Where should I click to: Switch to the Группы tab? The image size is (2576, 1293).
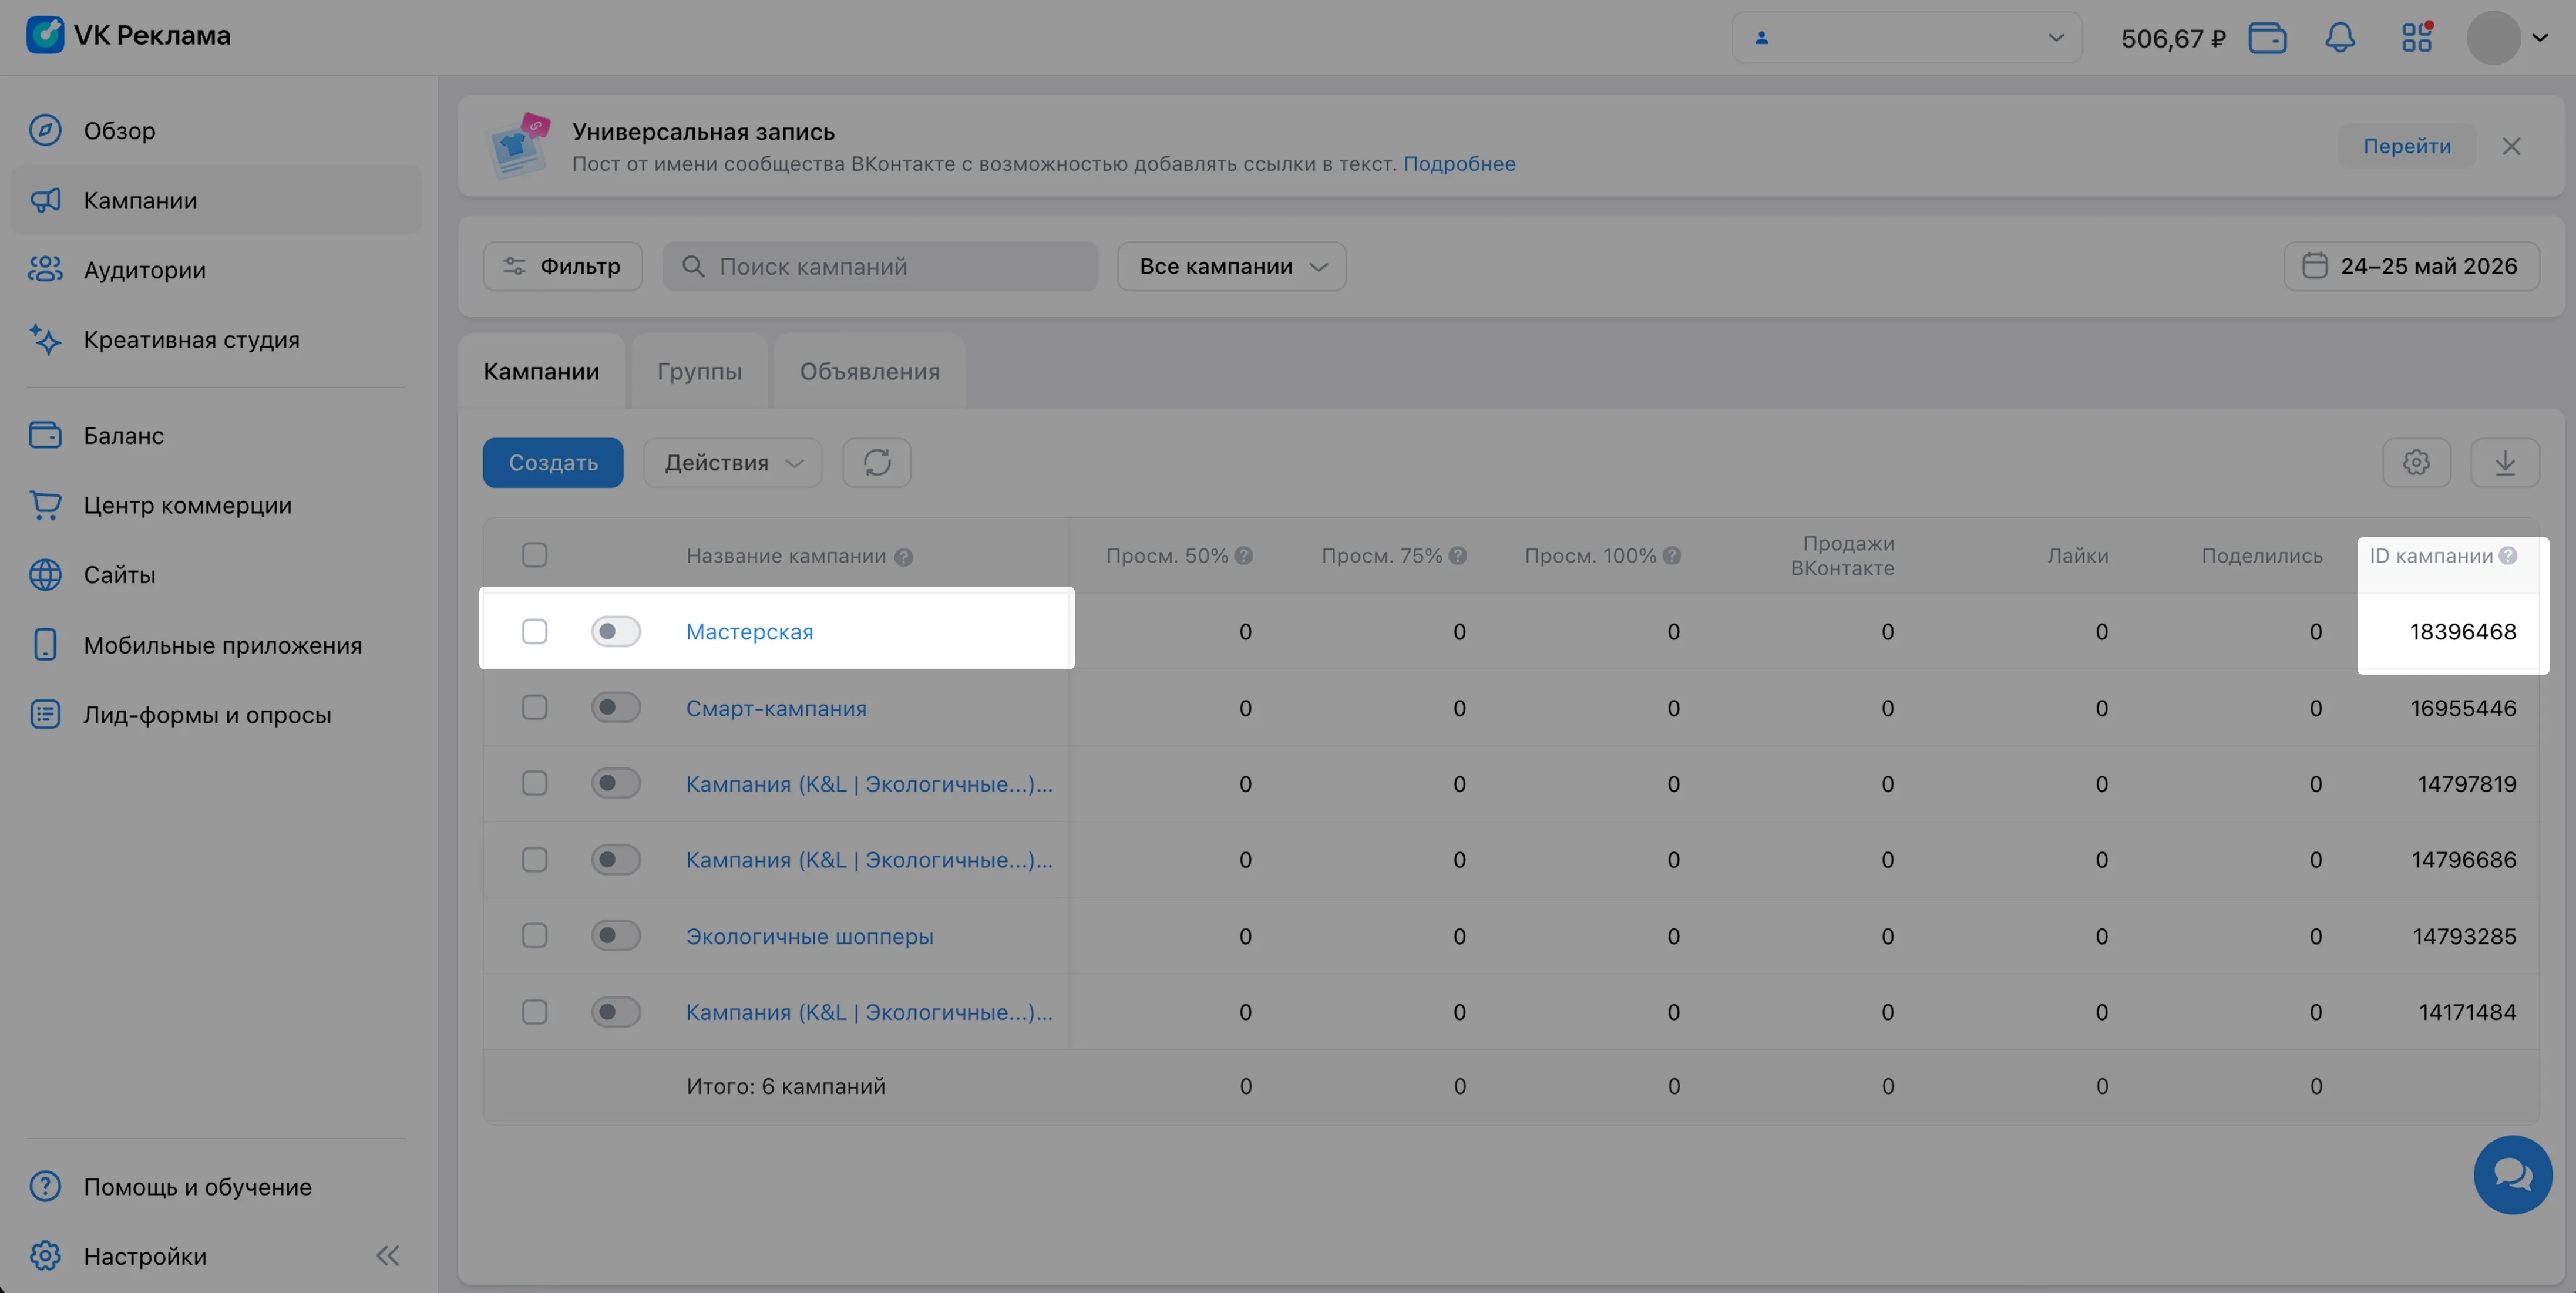pyautogui.click(x=699, y=372)
